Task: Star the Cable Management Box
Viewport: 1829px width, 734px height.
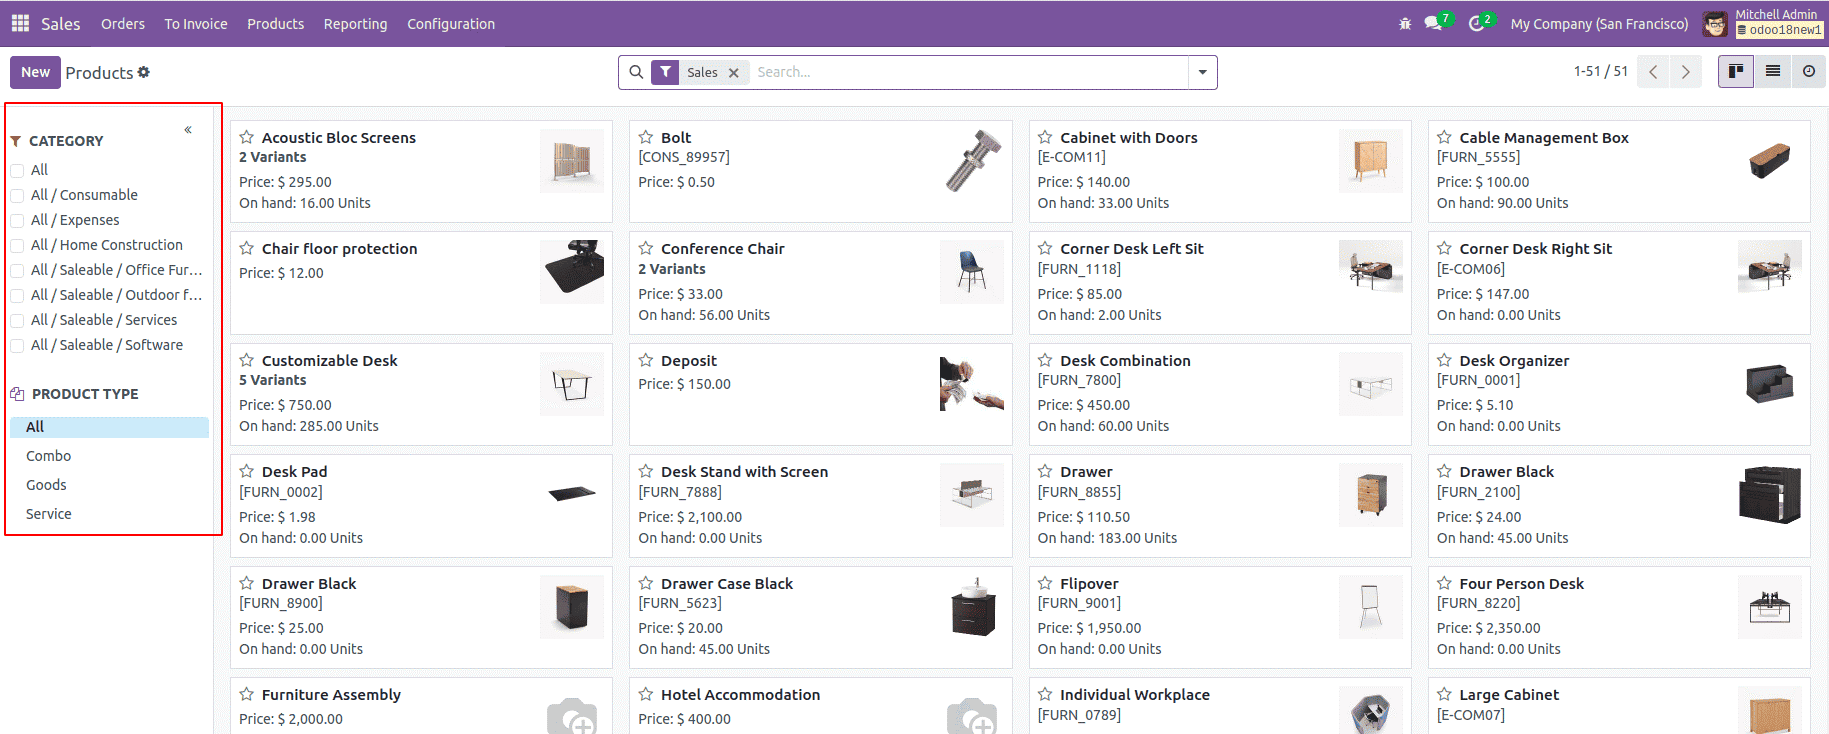Action: (1444, 137)
